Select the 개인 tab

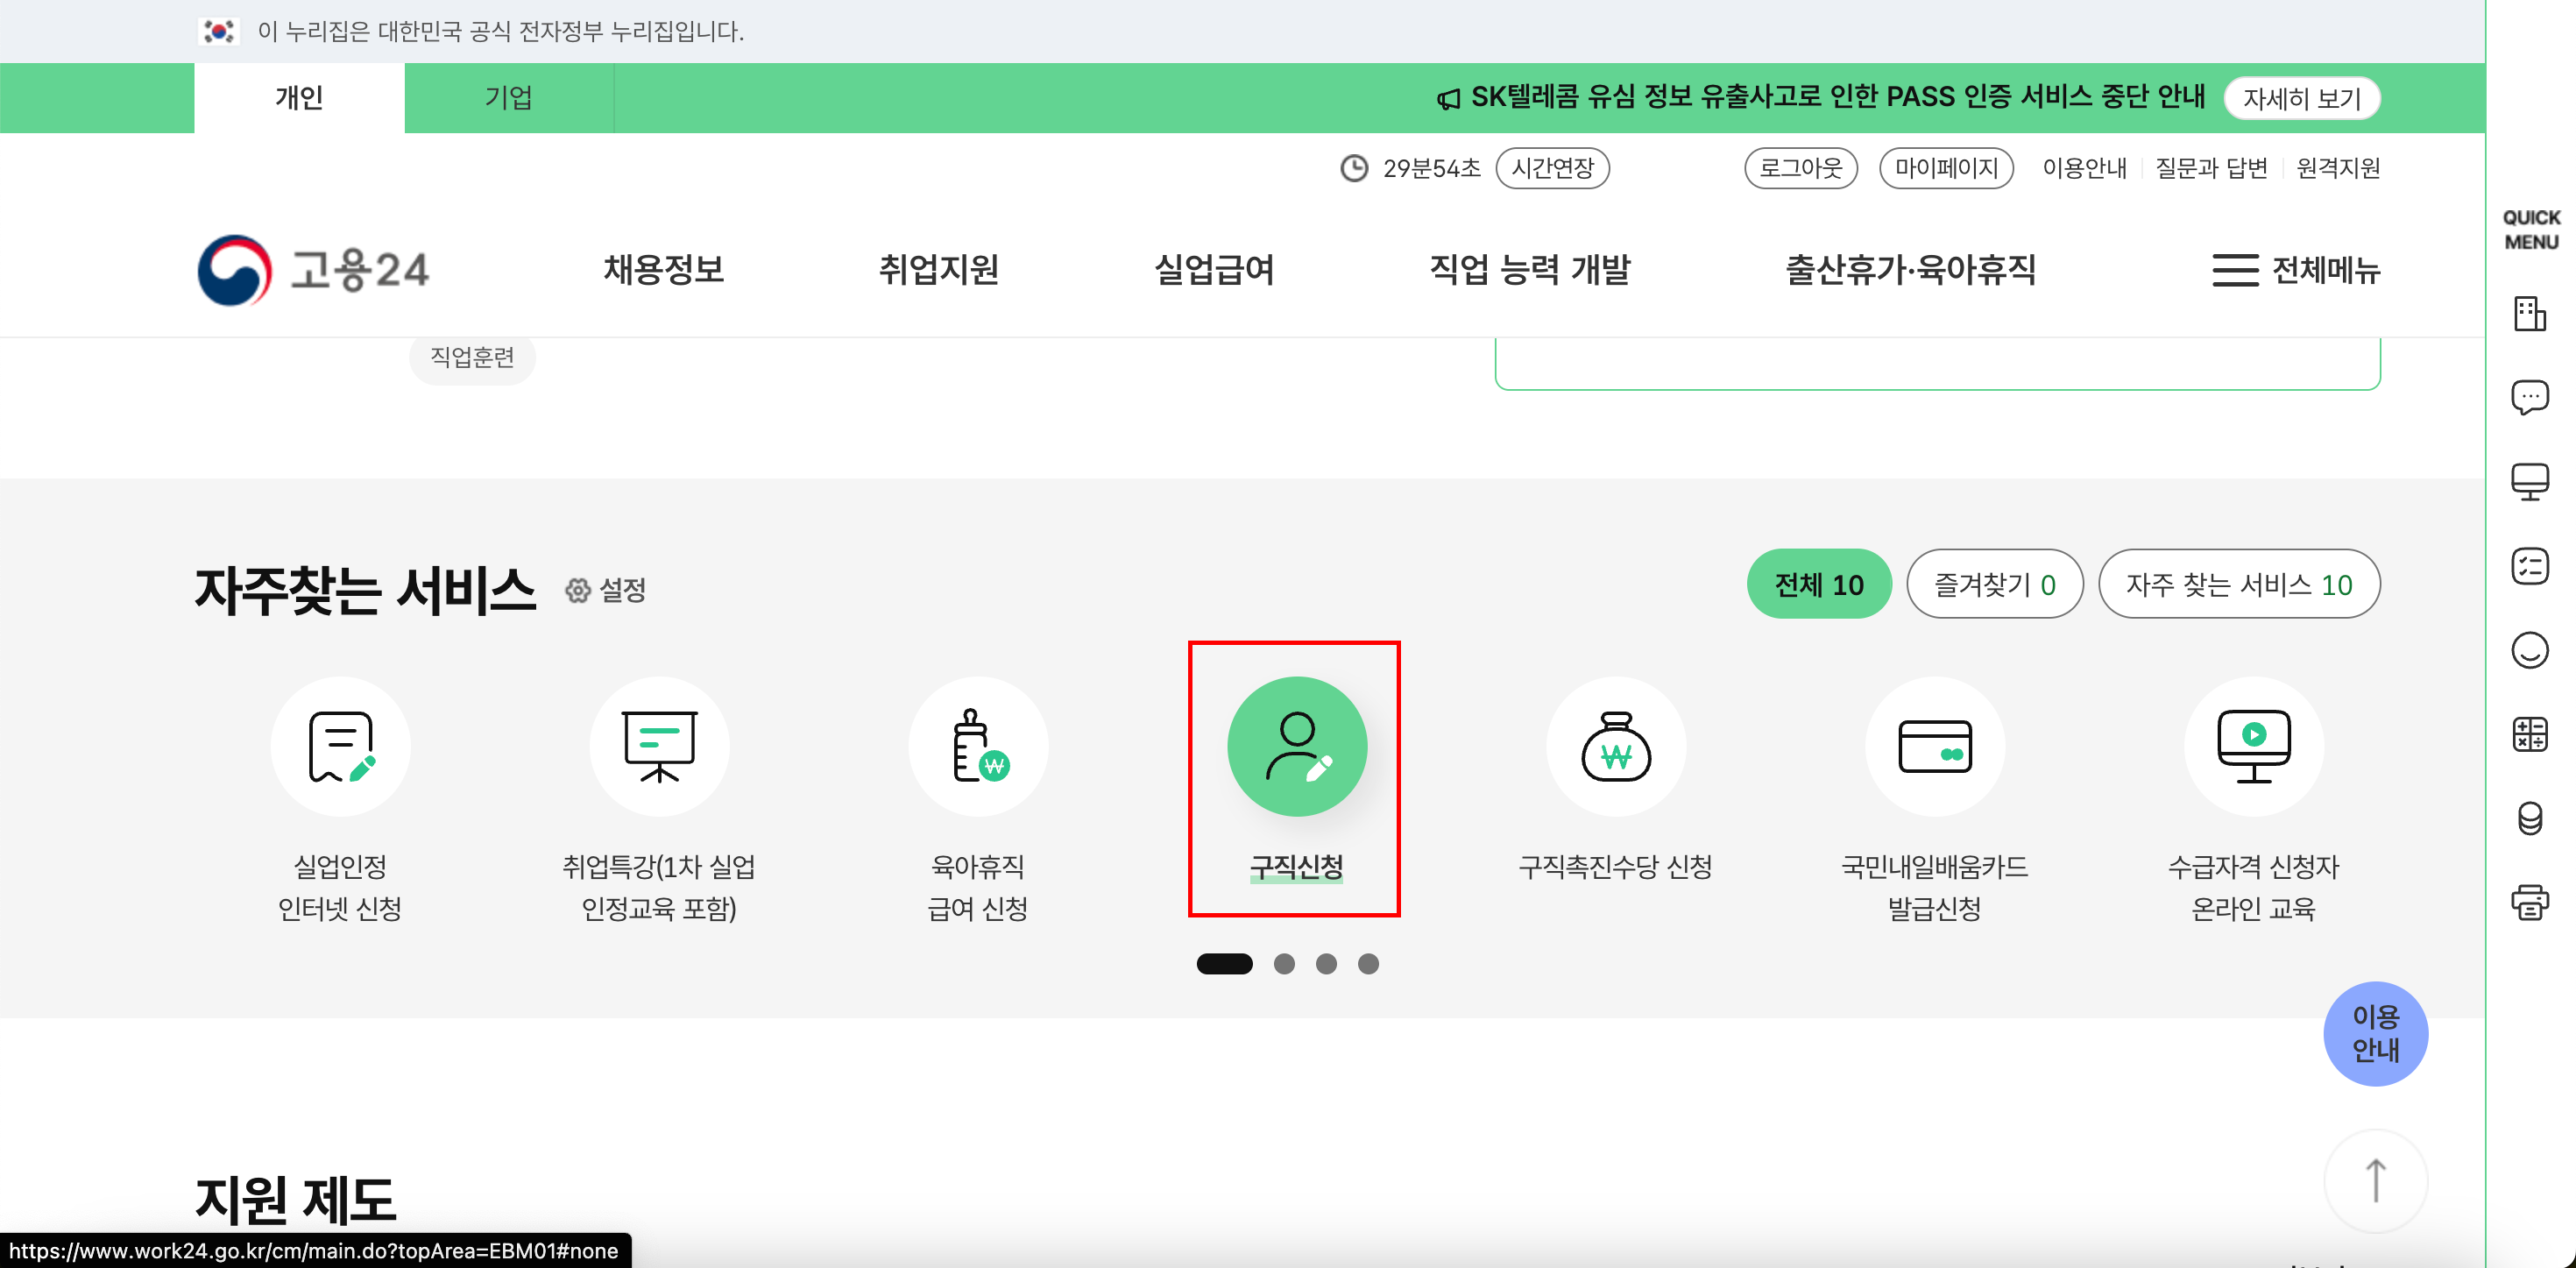[299, 98]
